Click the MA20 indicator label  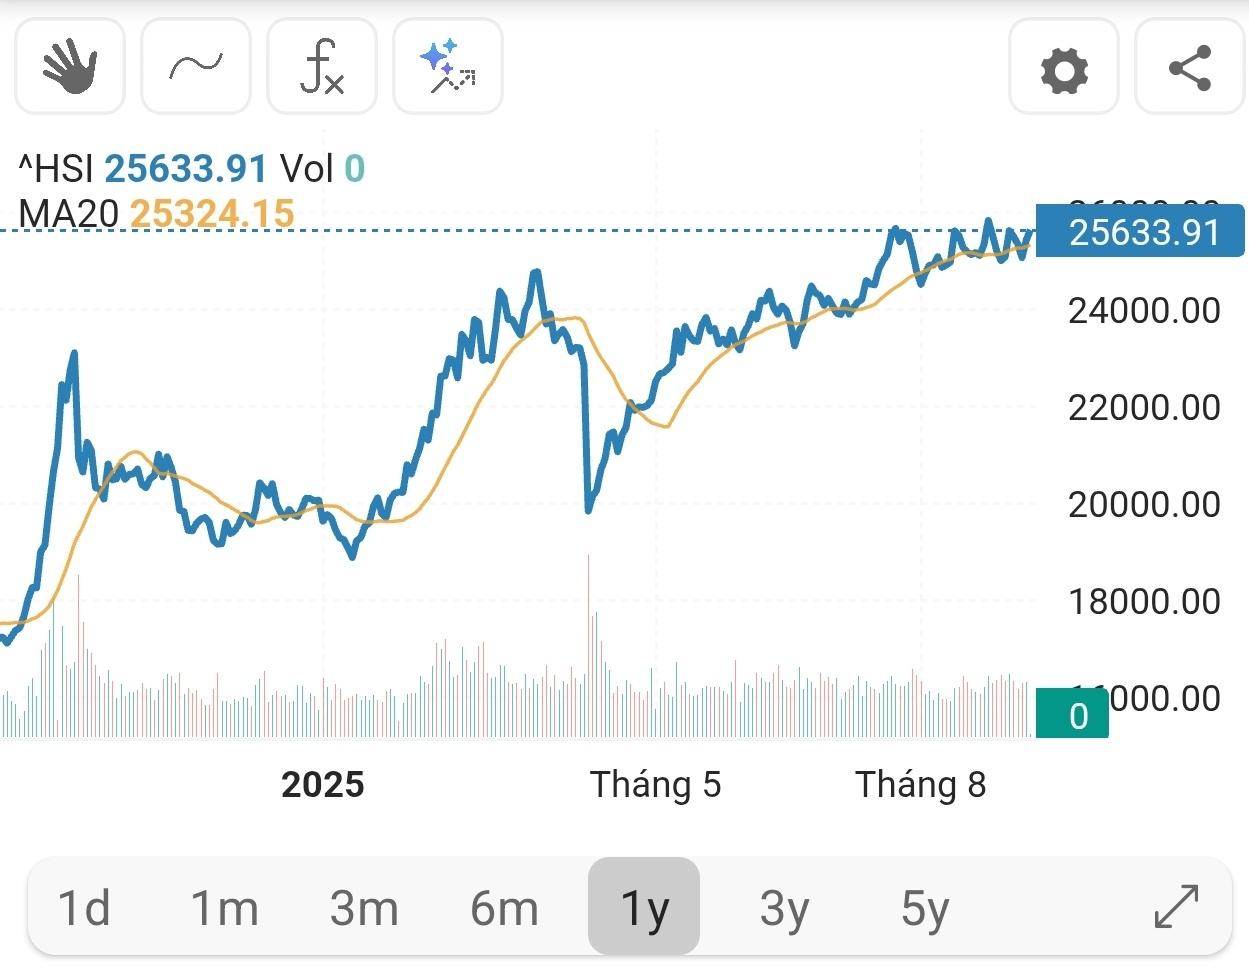pos(68,213)
